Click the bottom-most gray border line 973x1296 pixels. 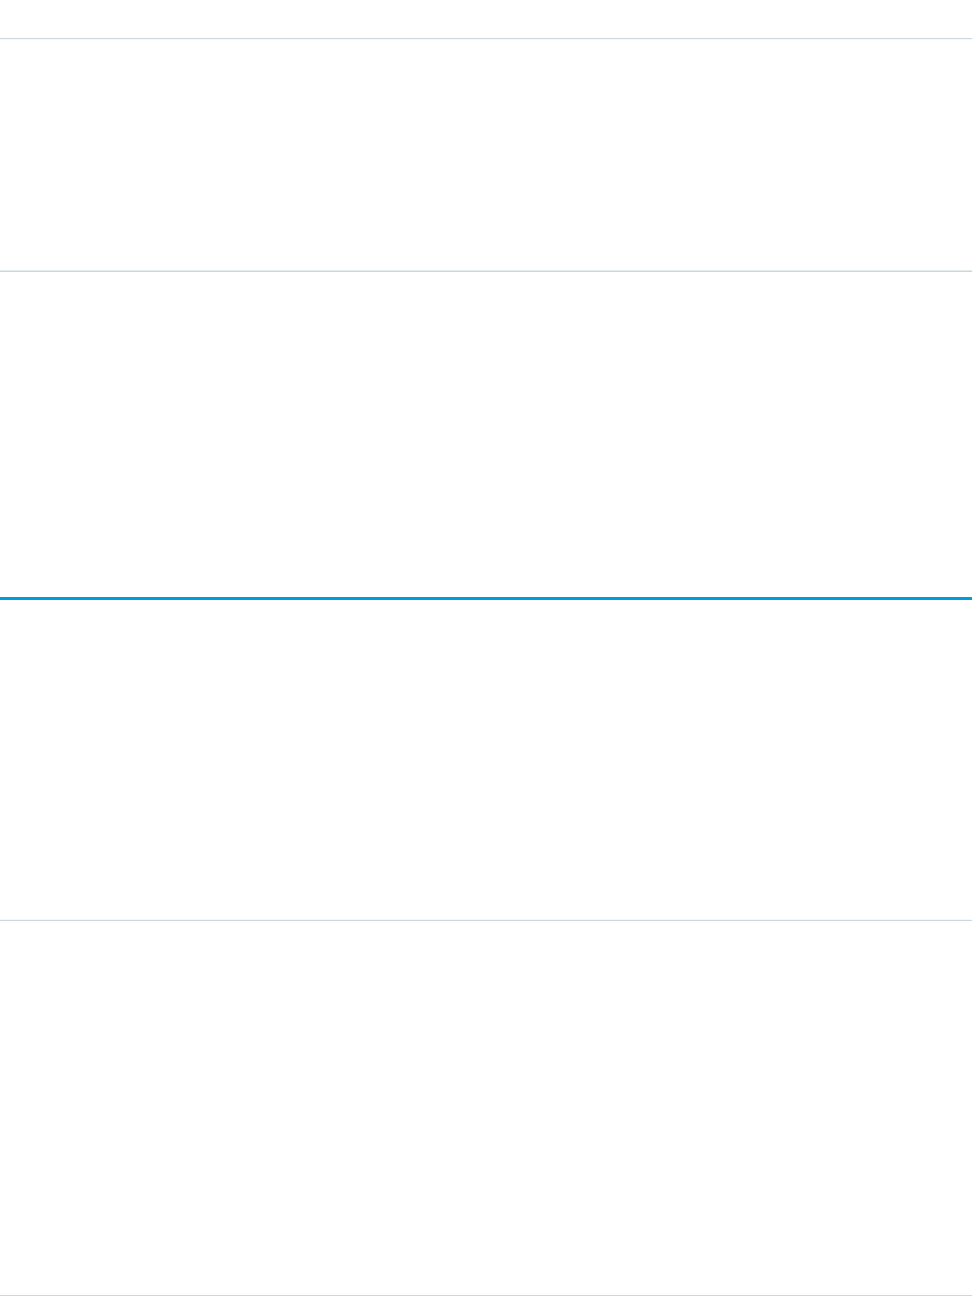(x=486, y=1295)
